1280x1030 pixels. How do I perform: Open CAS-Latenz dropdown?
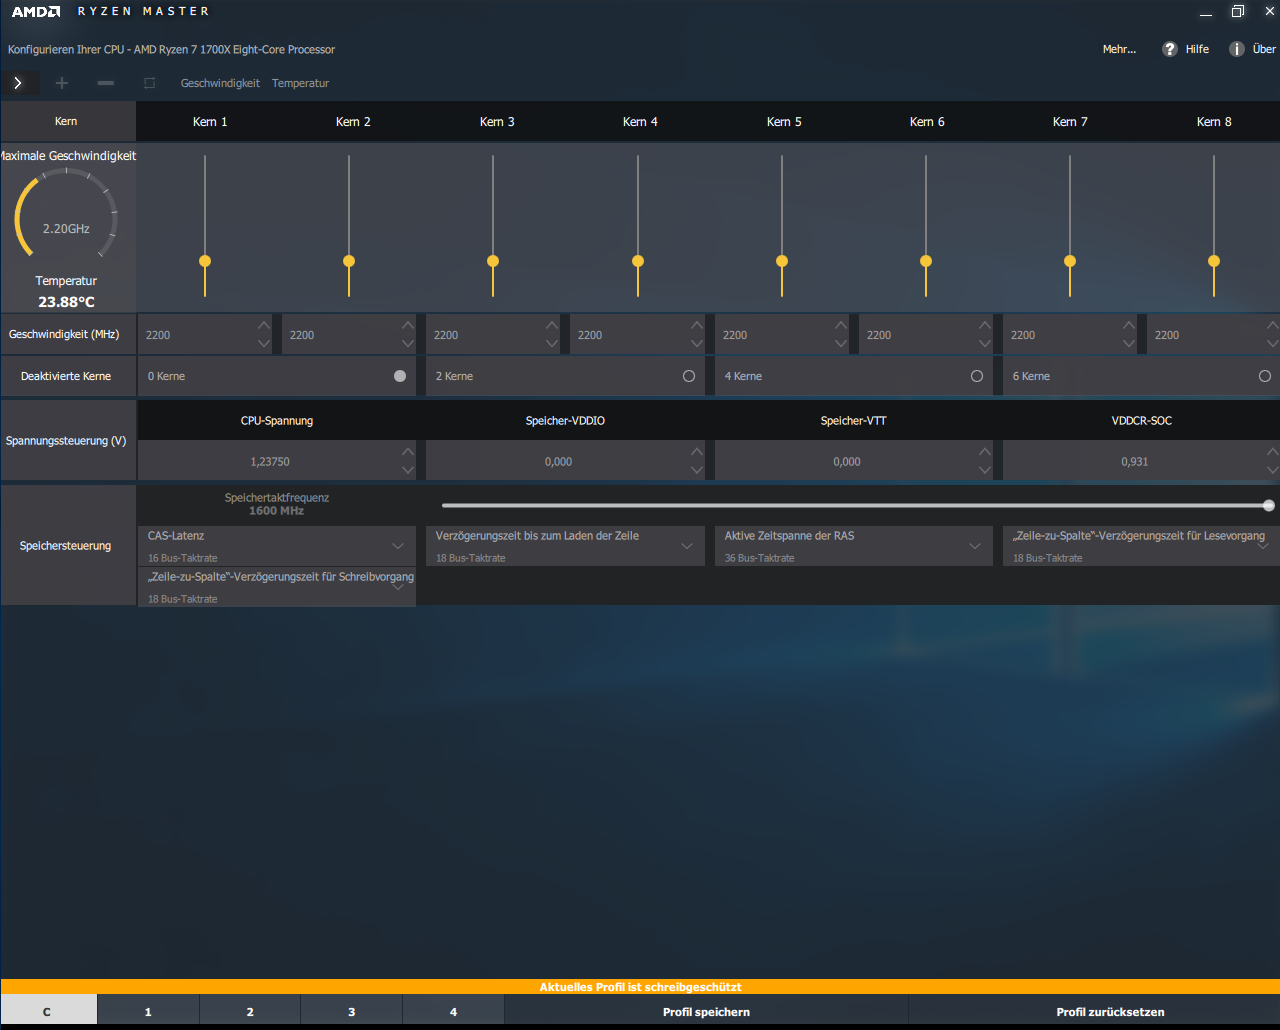(x=277, y=546)
